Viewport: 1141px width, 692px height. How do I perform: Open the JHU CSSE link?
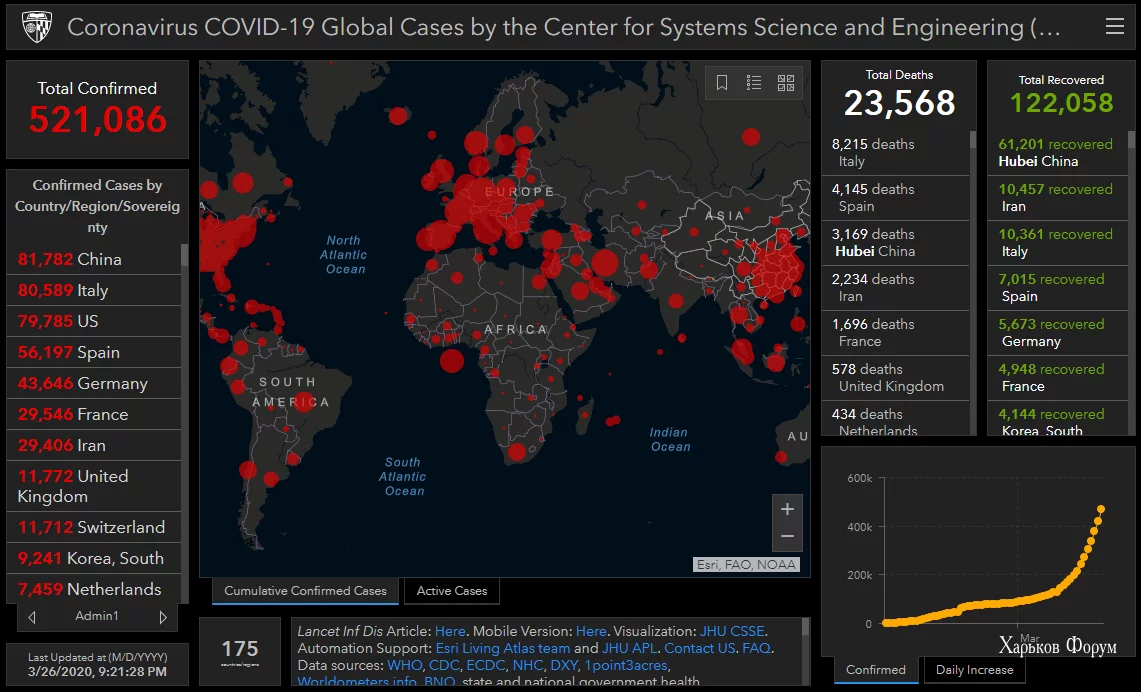(732, 631)
